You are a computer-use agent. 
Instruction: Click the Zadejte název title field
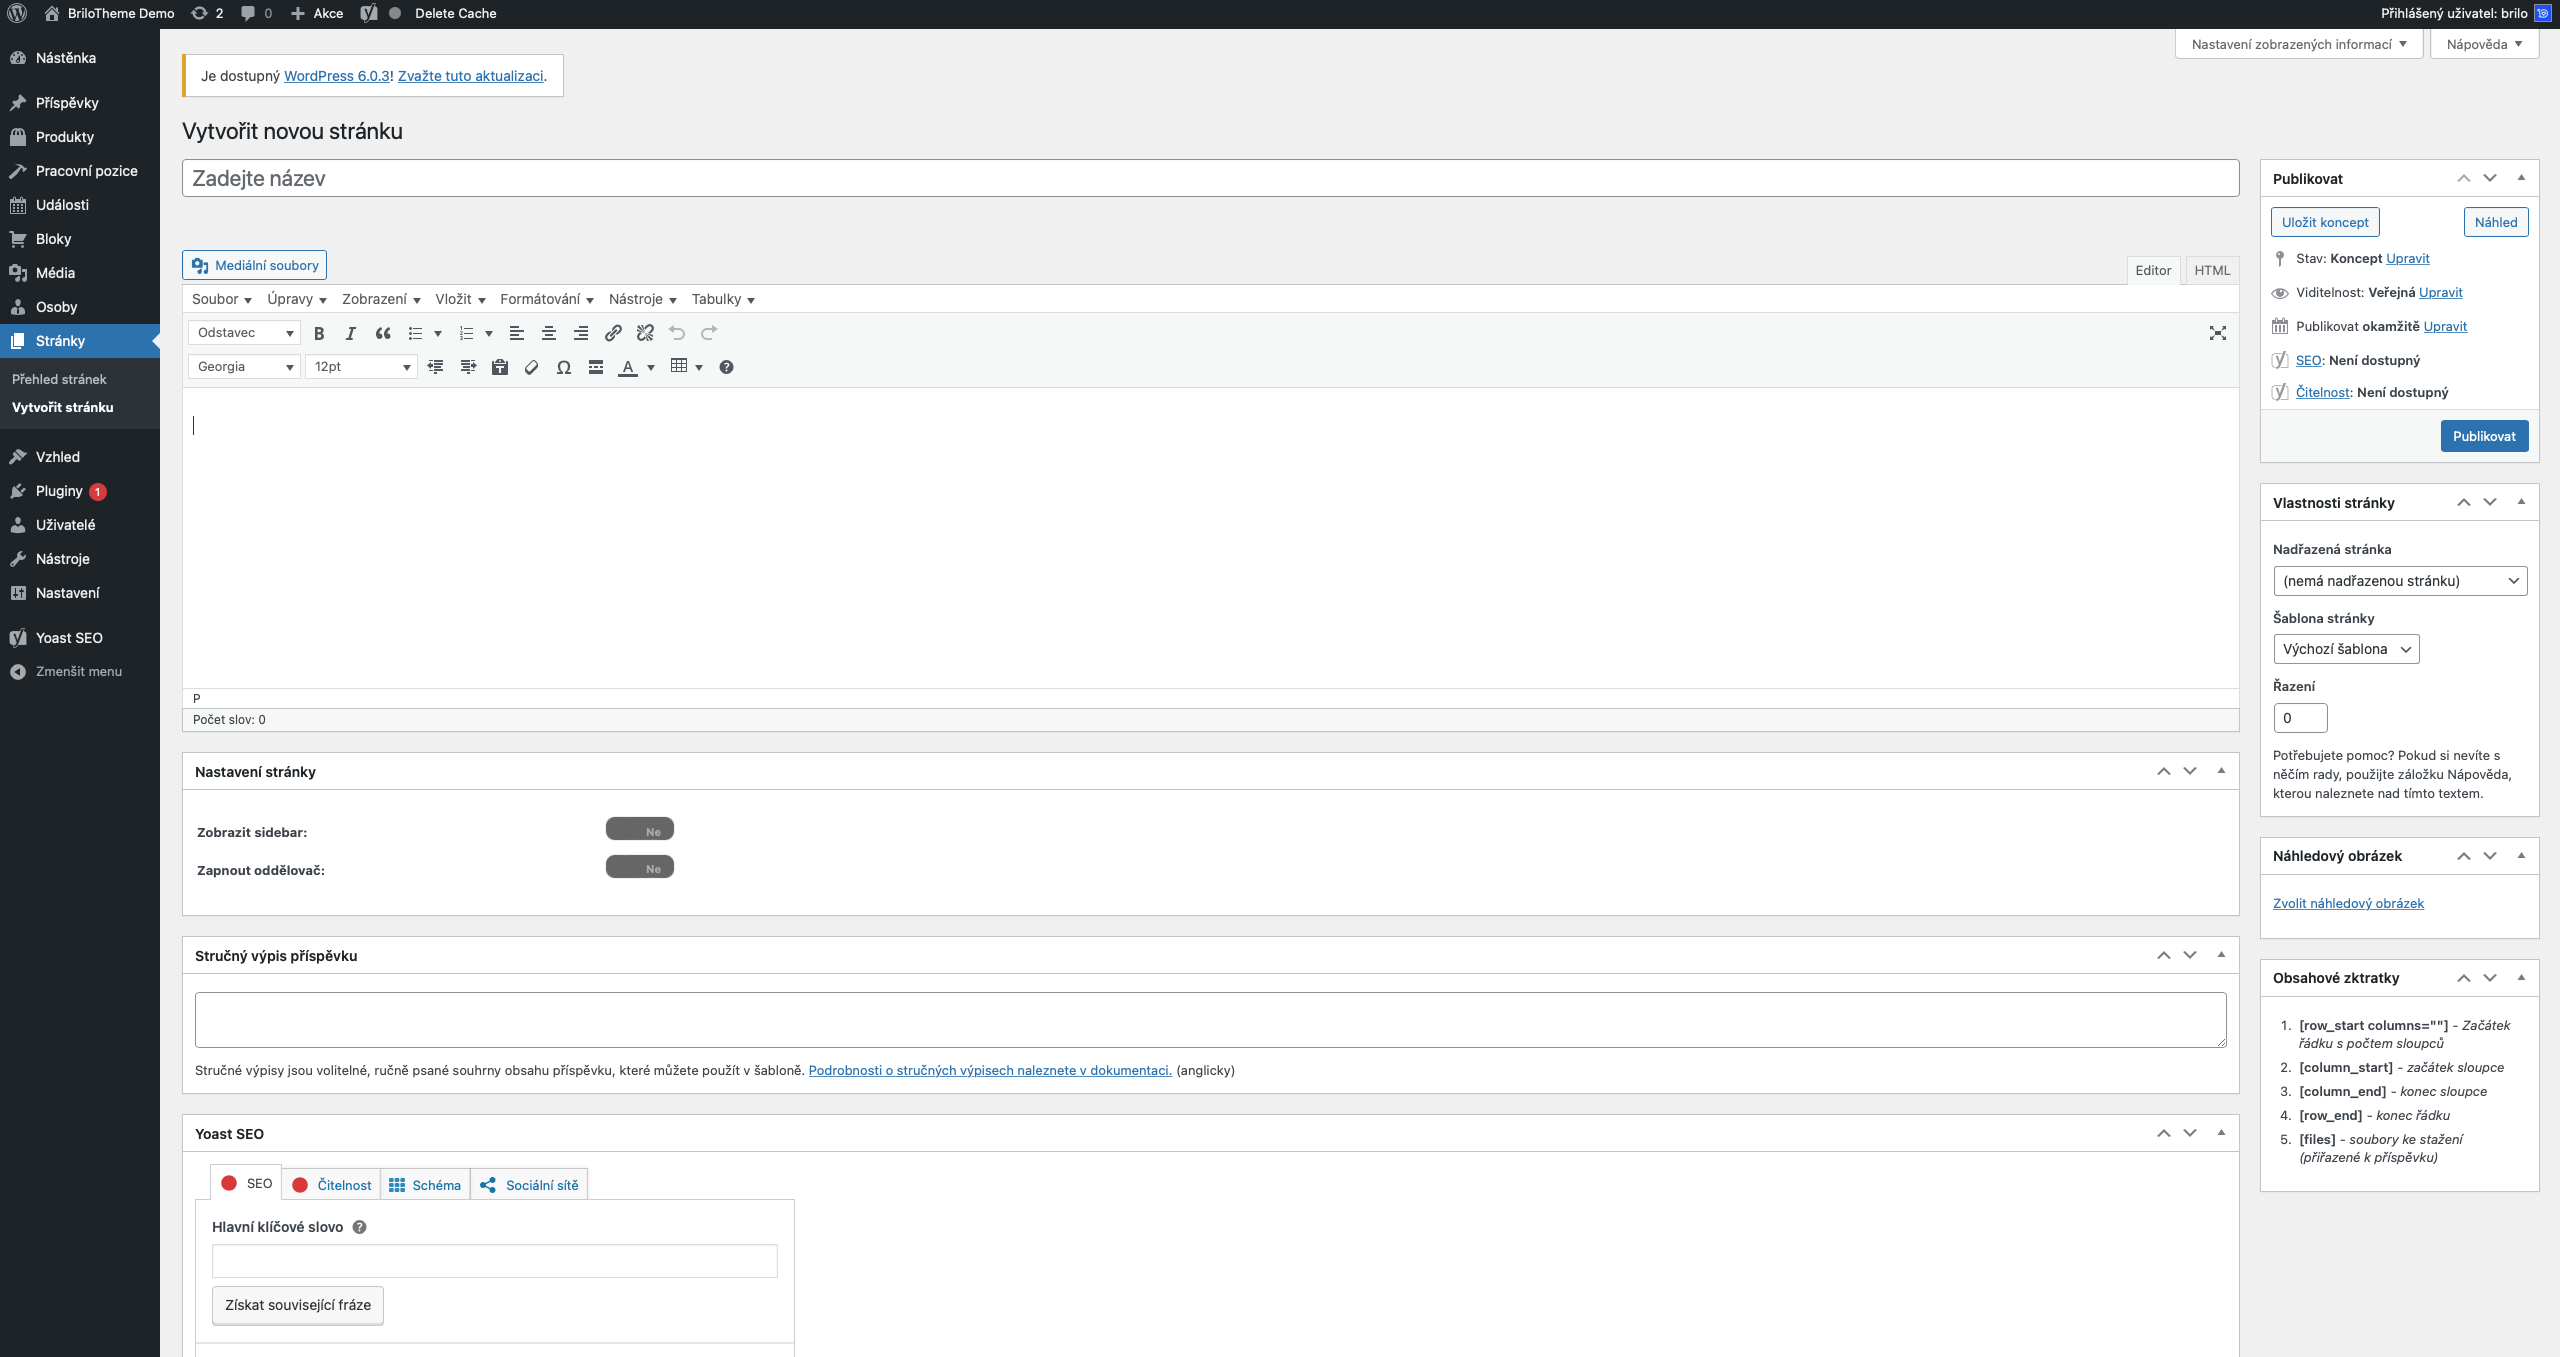tap(1209, 178)
